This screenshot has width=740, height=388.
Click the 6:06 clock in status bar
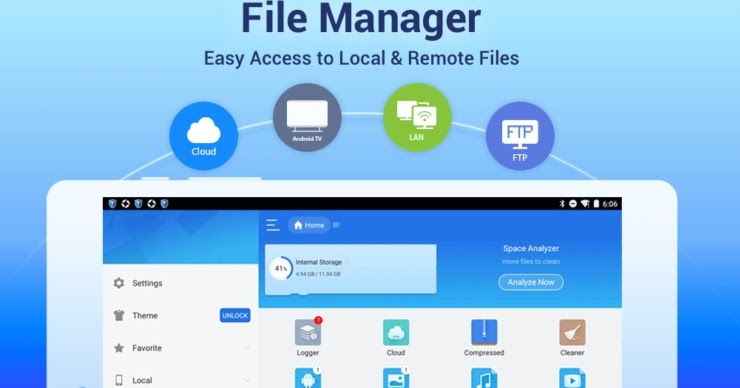click(610, 204)
